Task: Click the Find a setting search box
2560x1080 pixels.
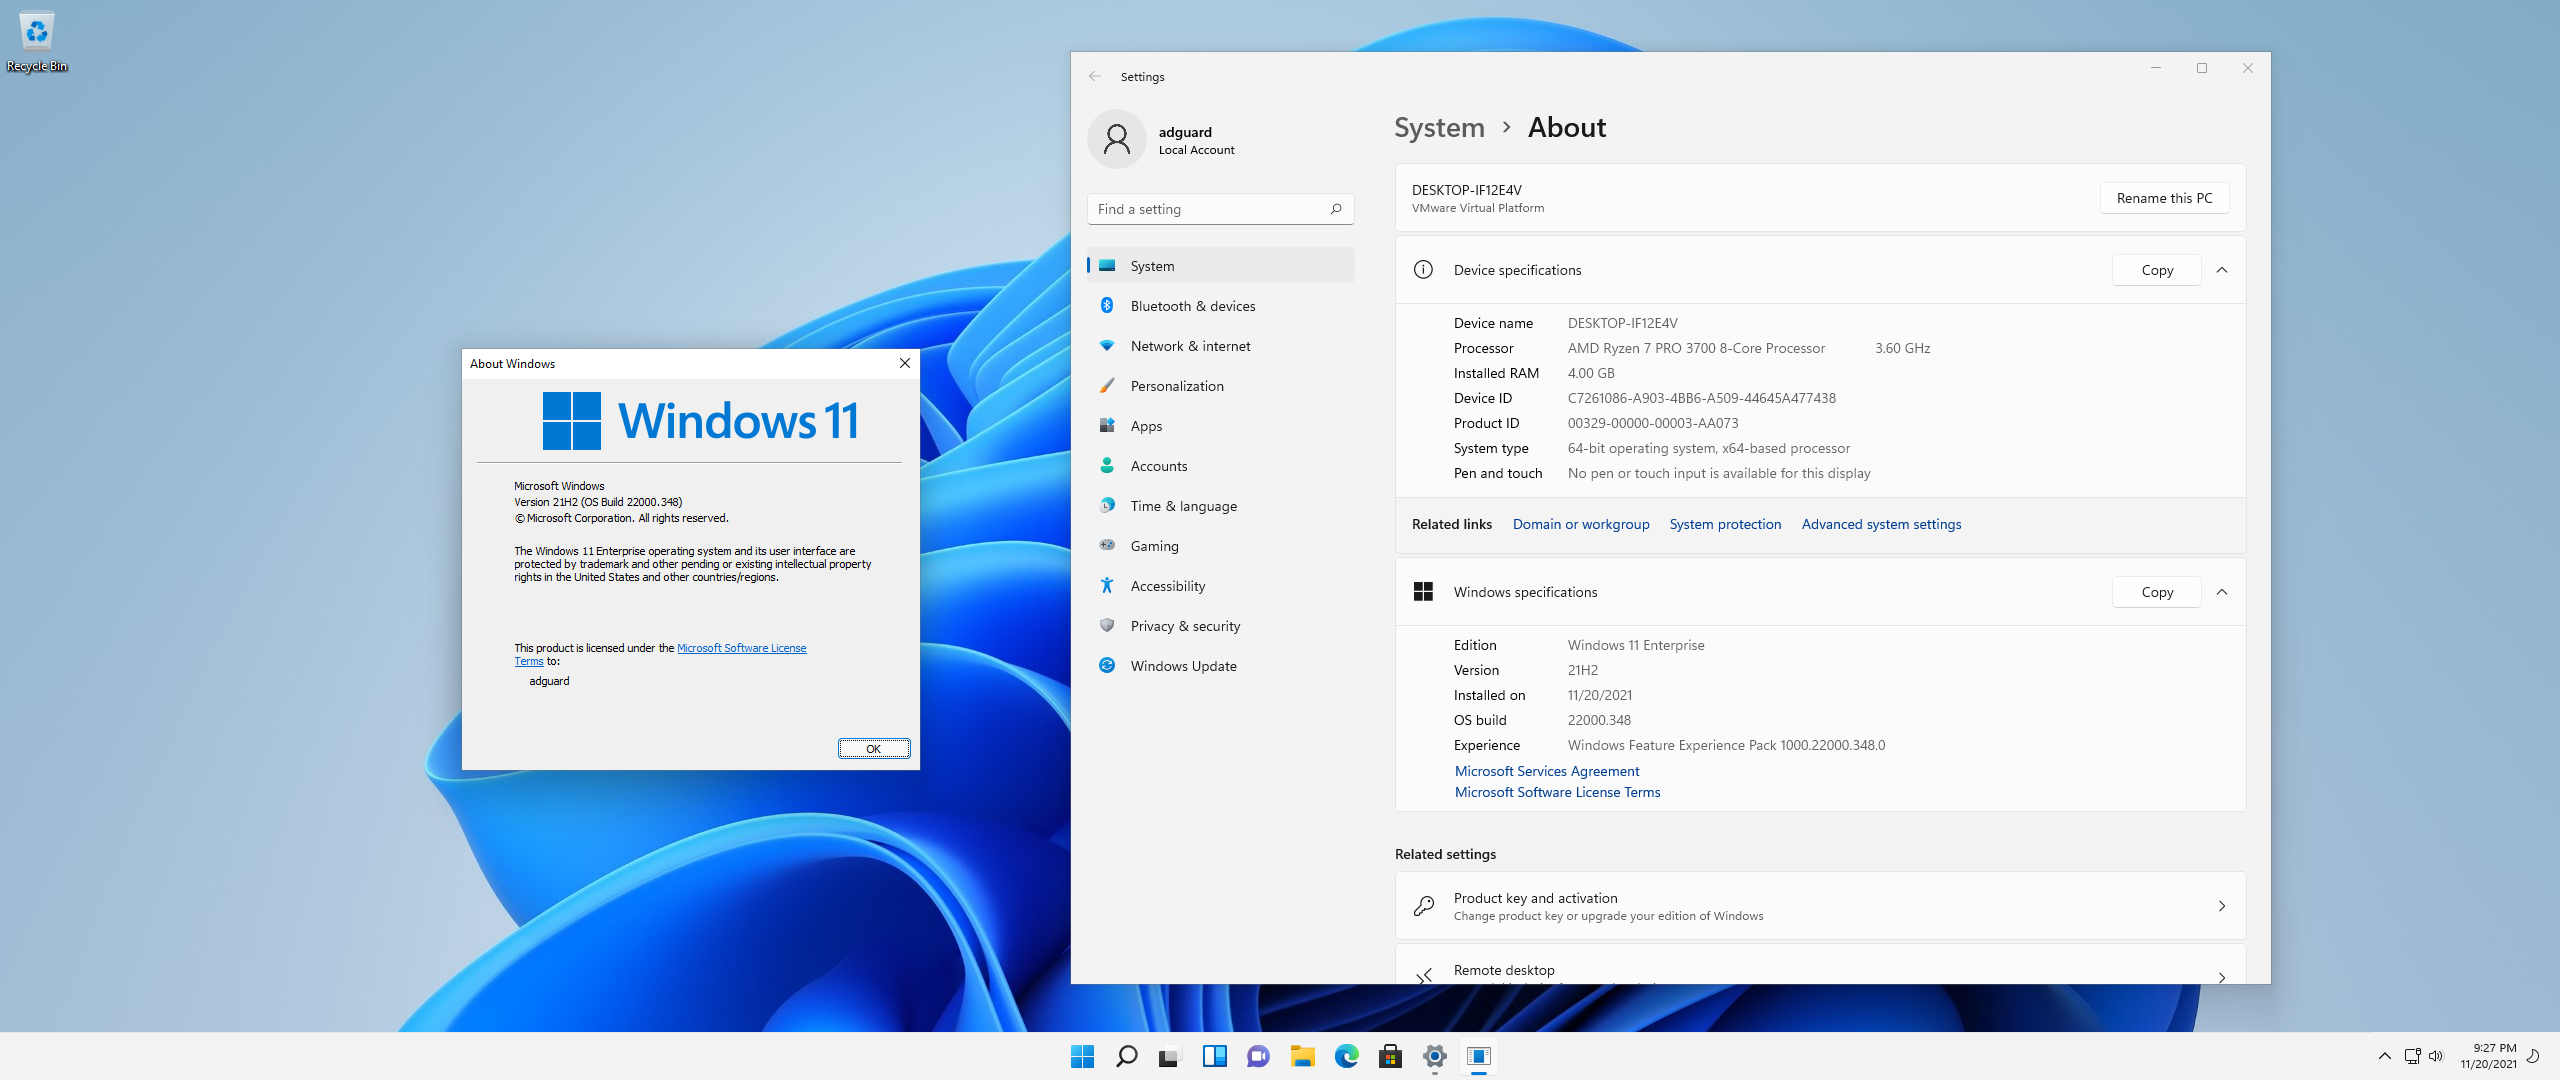Action: point(1220,209)
